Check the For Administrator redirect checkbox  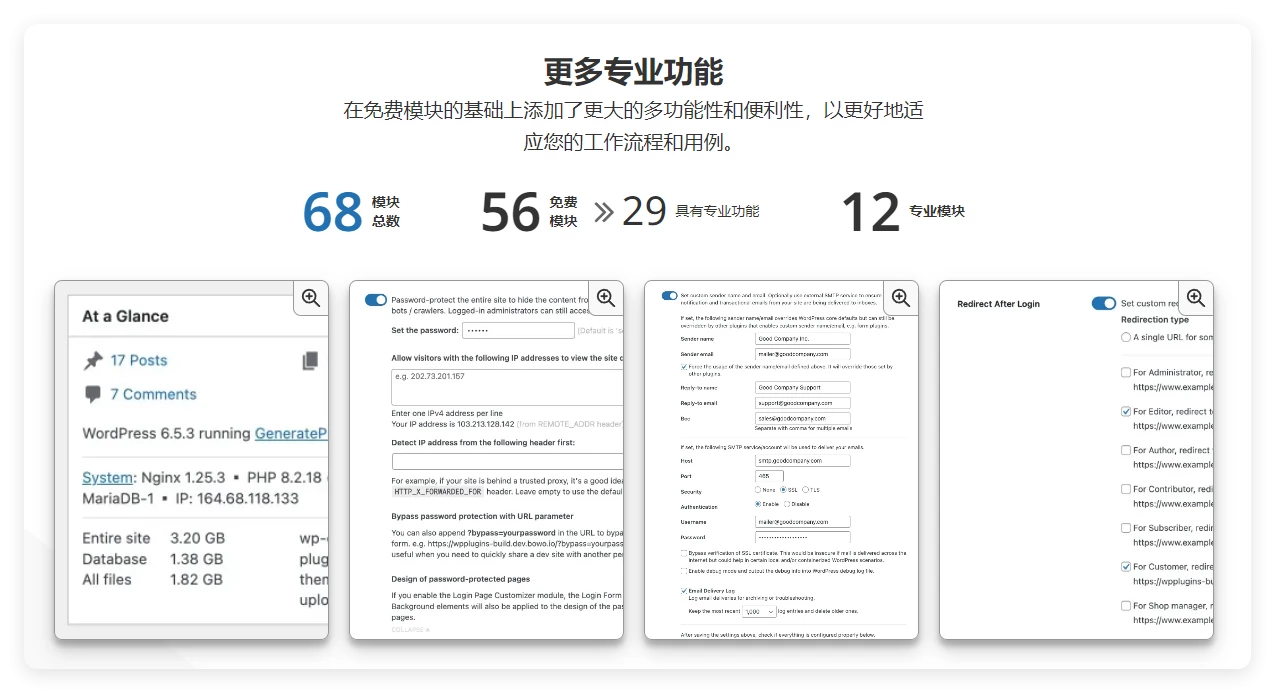pos(1124,372)
